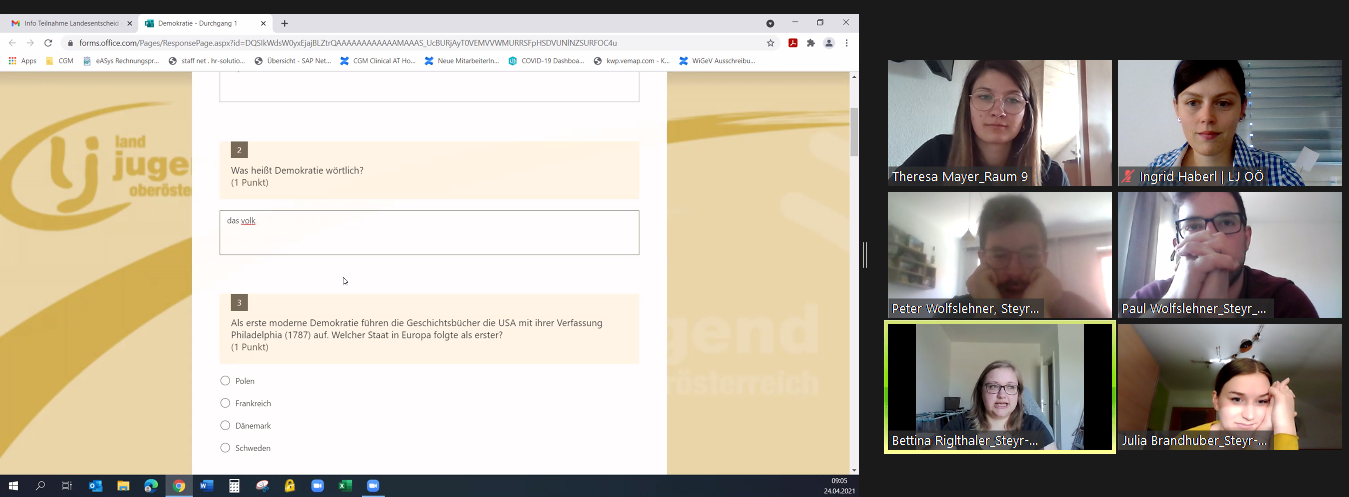Screen dimensions: 1349x497
Task: Open Calculator from the taskbar
Action: (x=235, y=486)
